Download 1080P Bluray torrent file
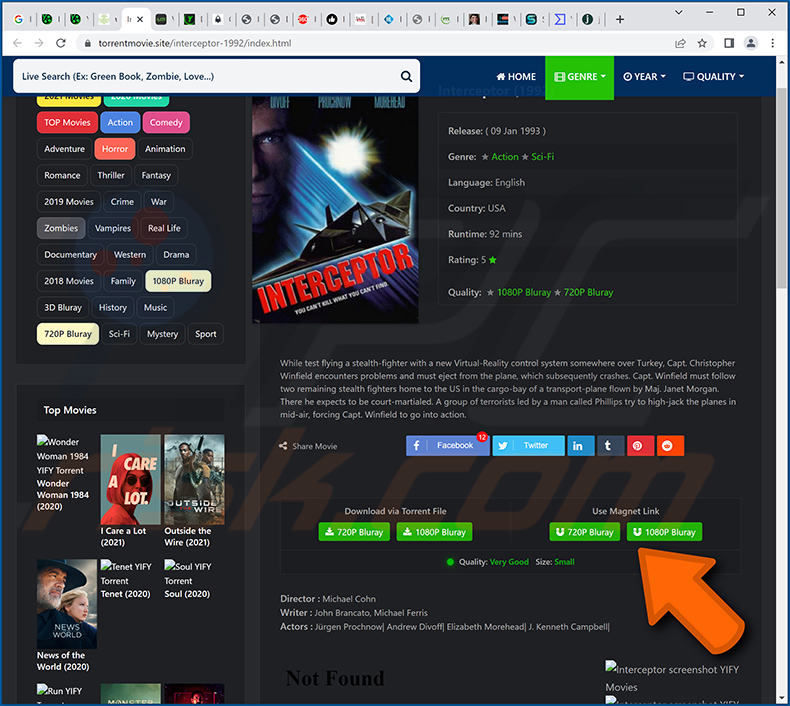This screenshot has width=790, height=706. (x=434, y=532)
